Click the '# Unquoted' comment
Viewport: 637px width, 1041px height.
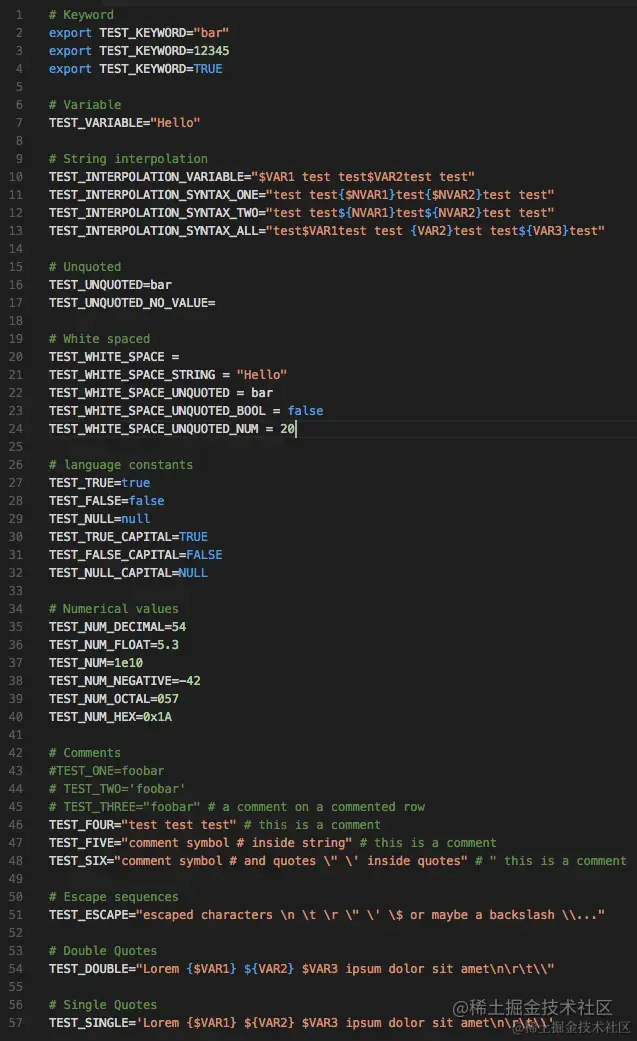(x=85, y=266)
